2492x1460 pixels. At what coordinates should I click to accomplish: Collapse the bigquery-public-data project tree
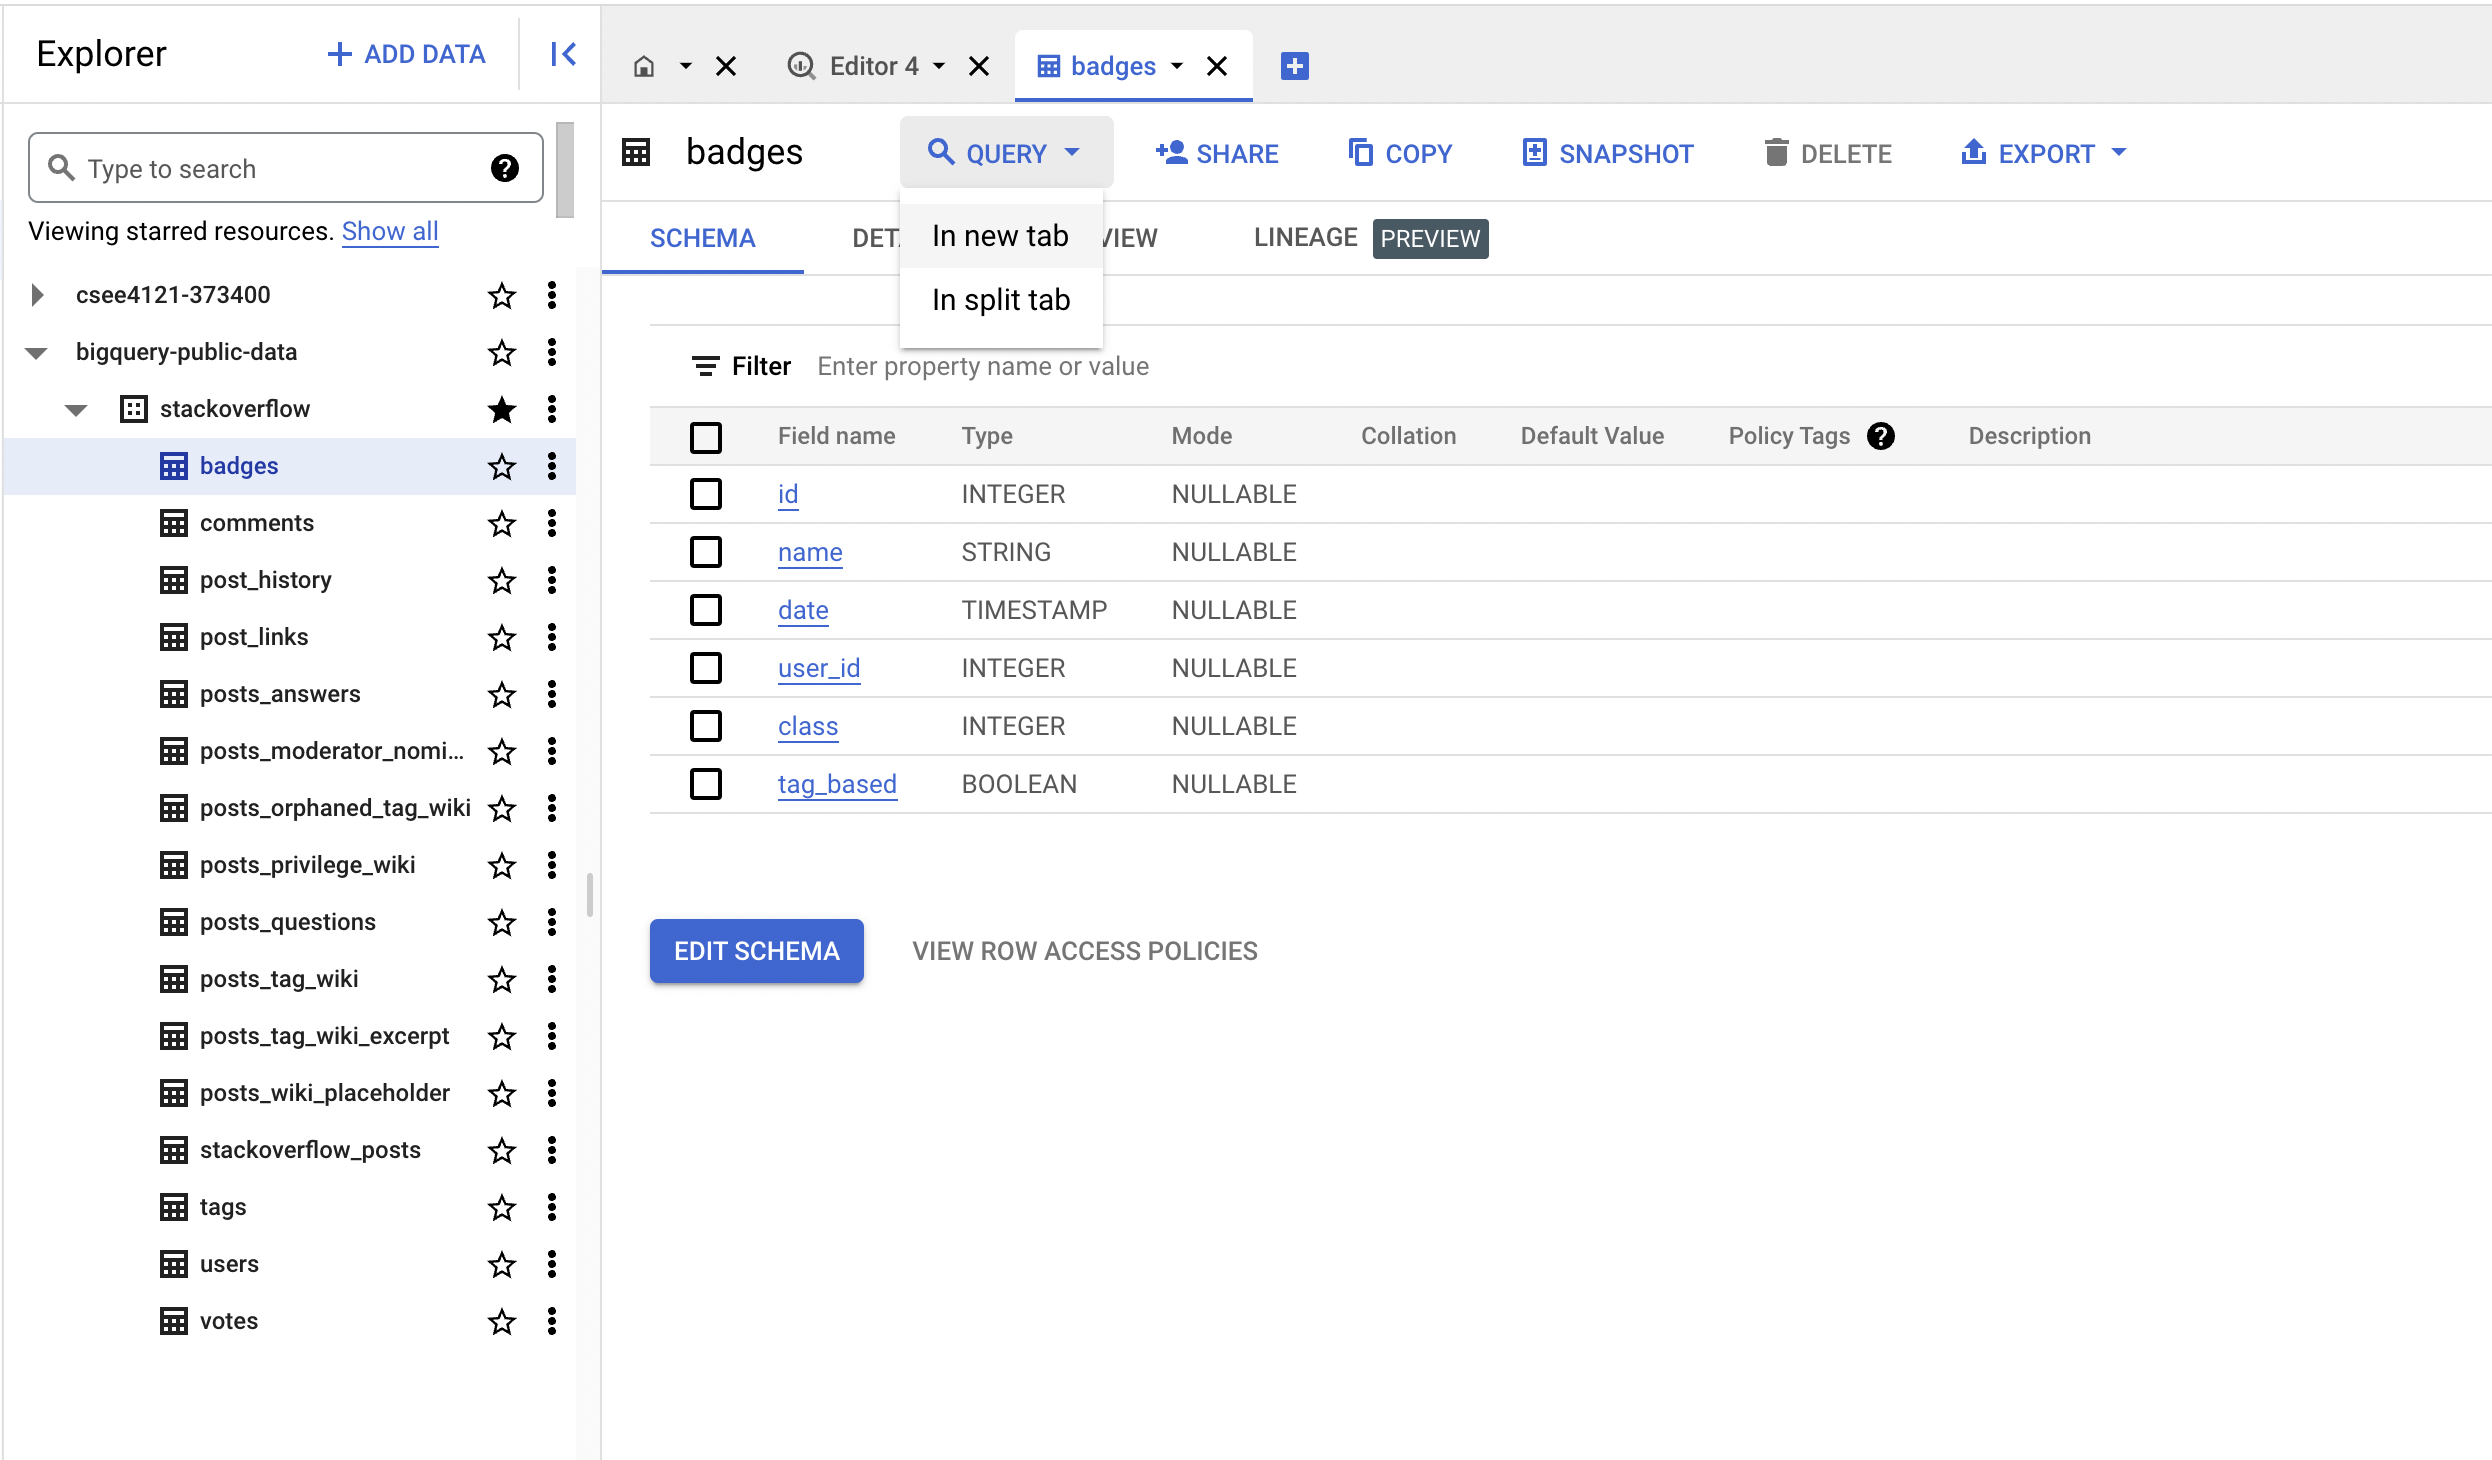pyautogui.click(x=37, y=353)
